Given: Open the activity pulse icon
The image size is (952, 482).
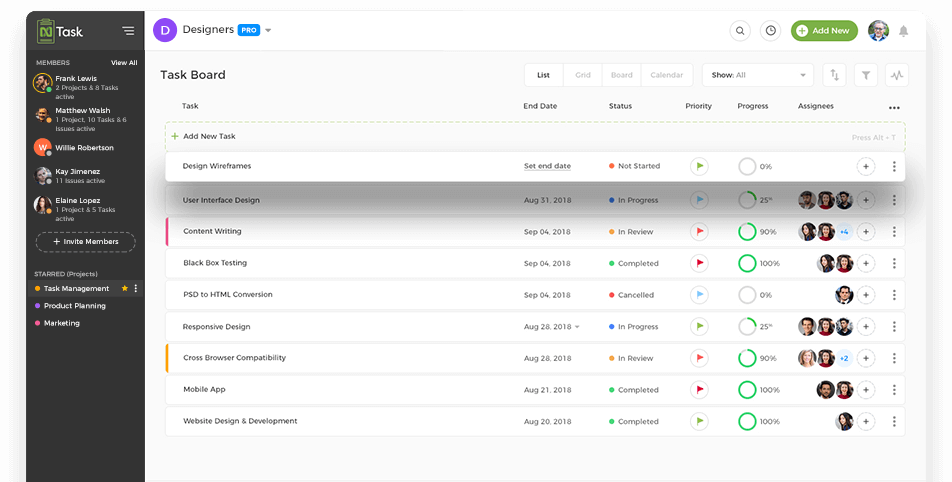Looking at the screenshot, I should [896, 75].
